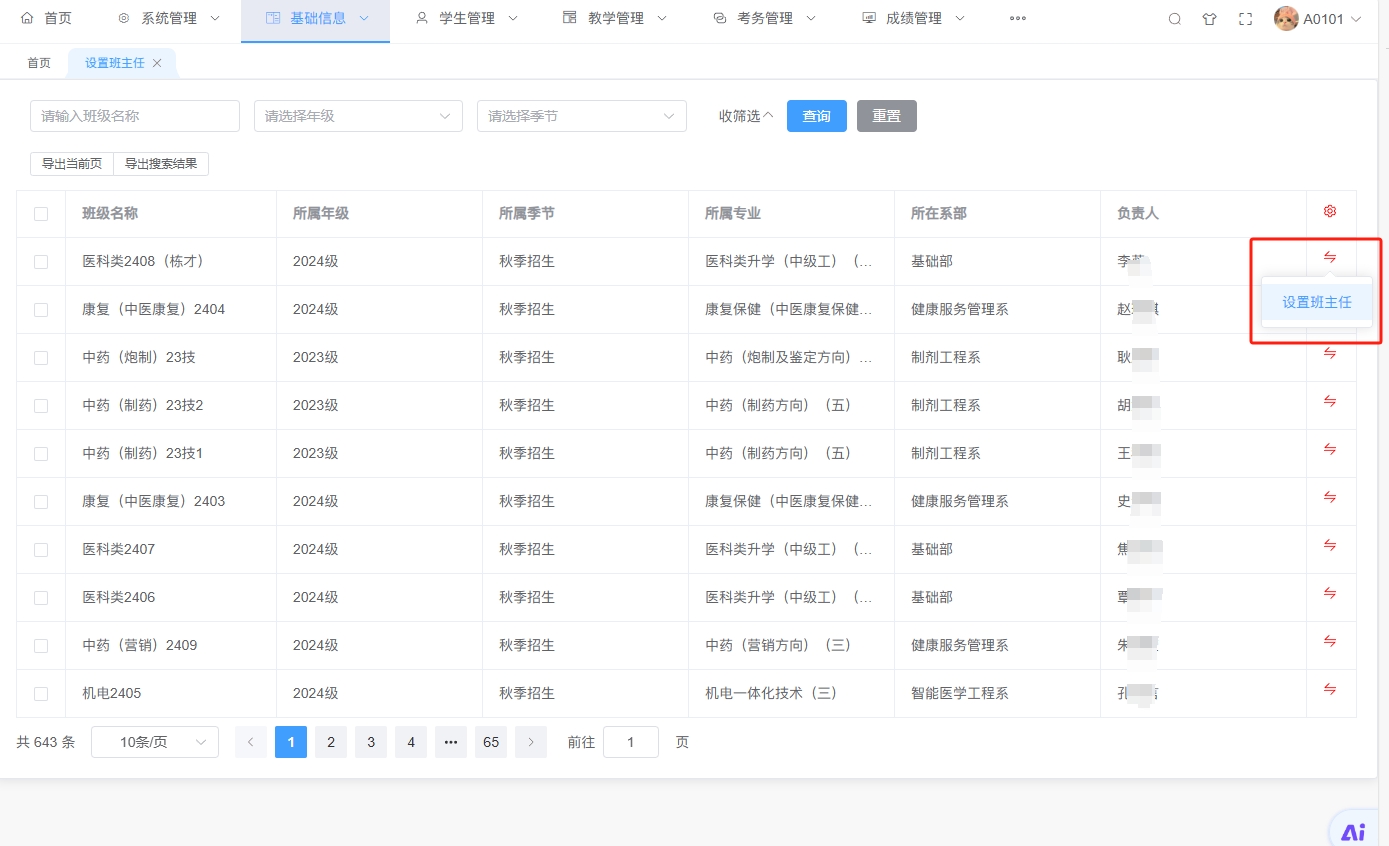1389x846 pixels.
Task: Check the 康复（中医康复）2403 row checkbox
Action: pos(41,502)
